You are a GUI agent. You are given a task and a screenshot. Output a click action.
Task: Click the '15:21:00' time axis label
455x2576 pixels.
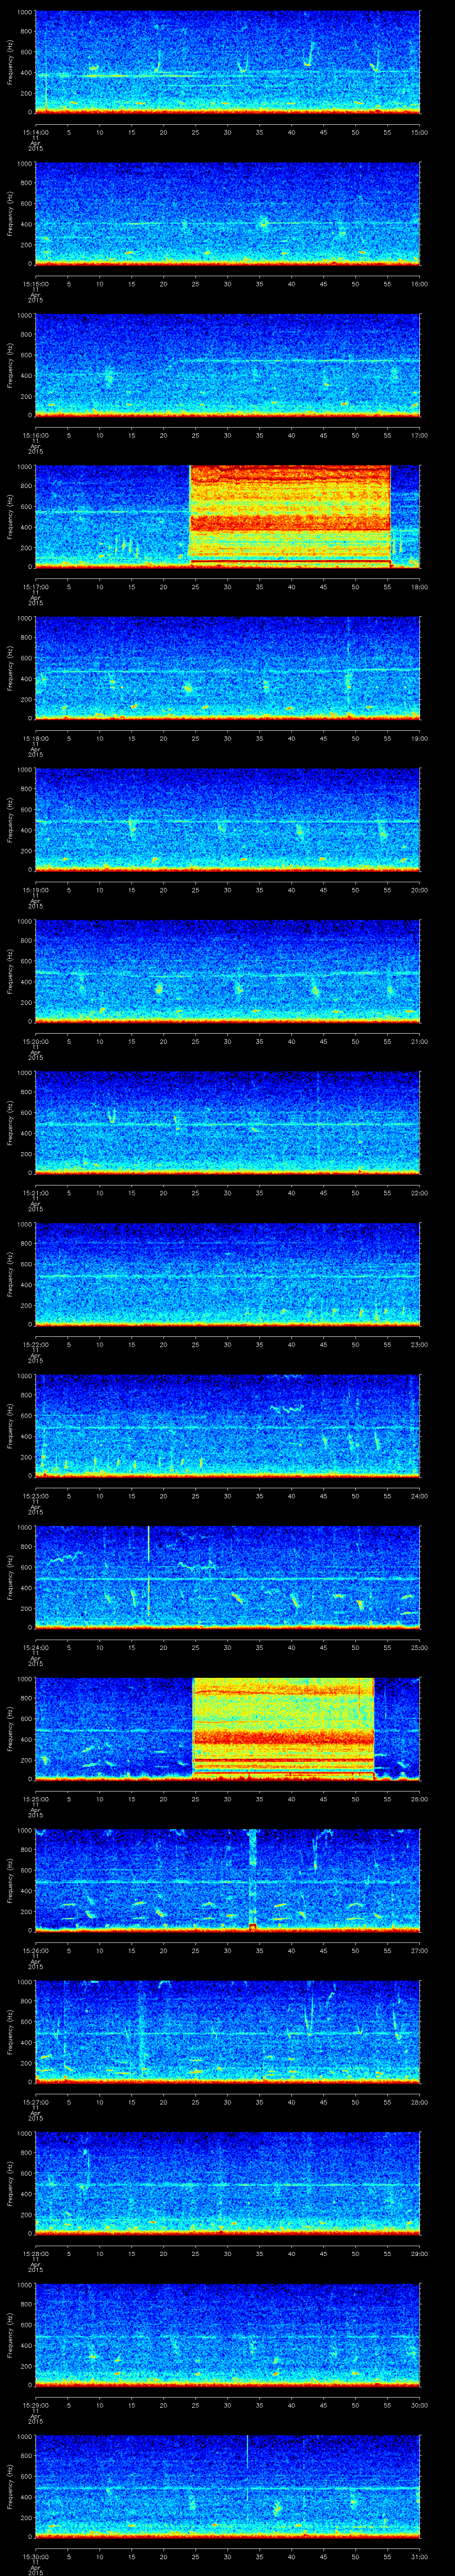point(35,1194)
